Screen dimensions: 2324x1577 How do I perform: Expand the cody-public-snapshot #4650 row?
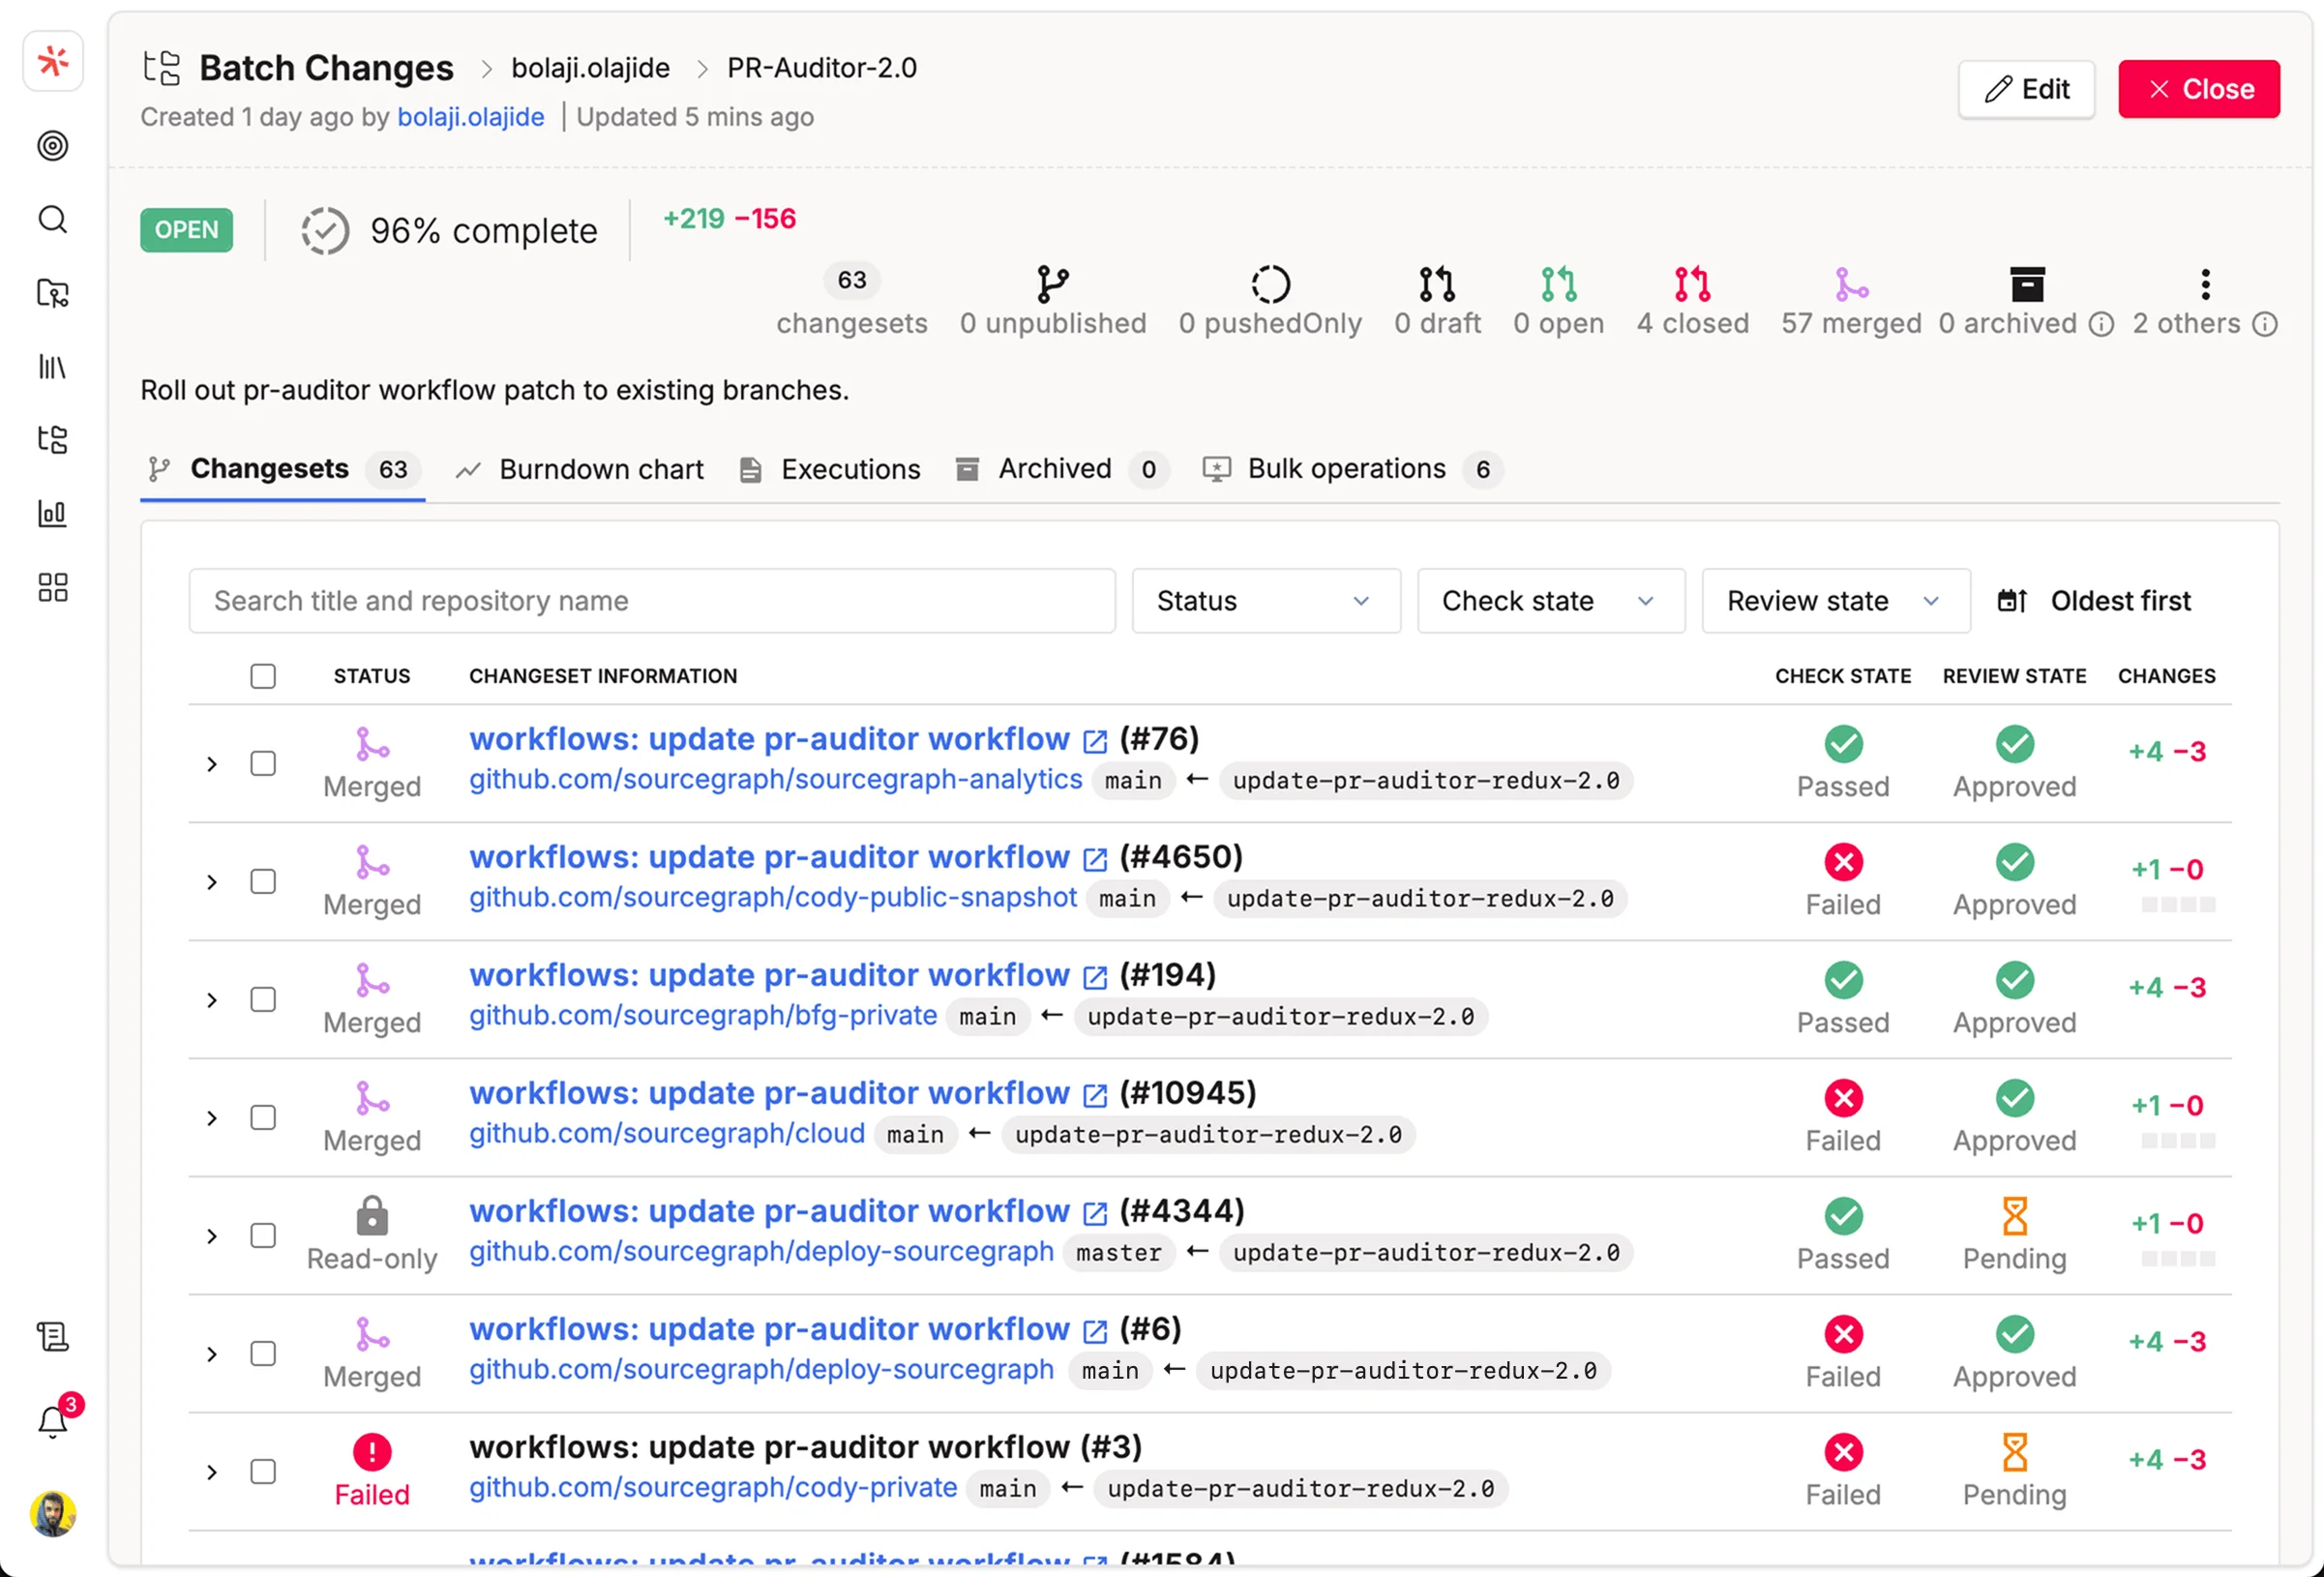pos(212,883)
